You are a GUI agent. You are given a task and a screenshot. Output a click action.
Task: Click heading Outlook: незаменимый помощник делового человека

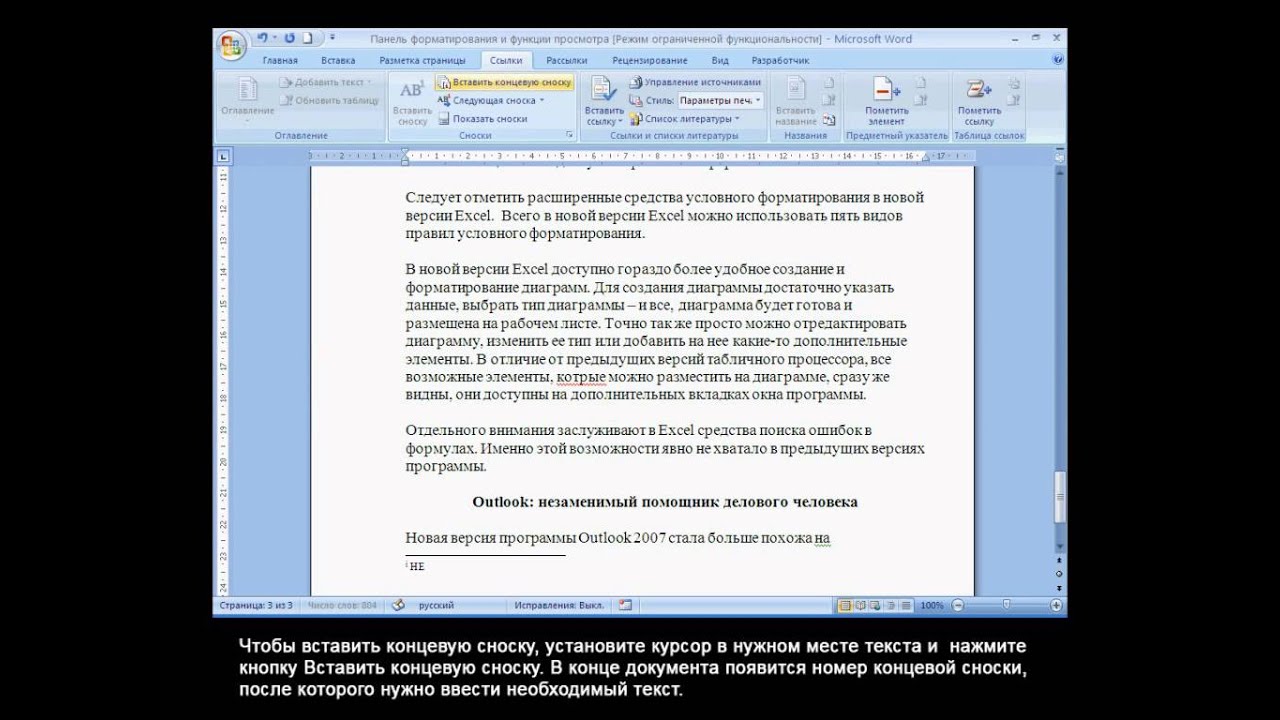coord(665,501)
